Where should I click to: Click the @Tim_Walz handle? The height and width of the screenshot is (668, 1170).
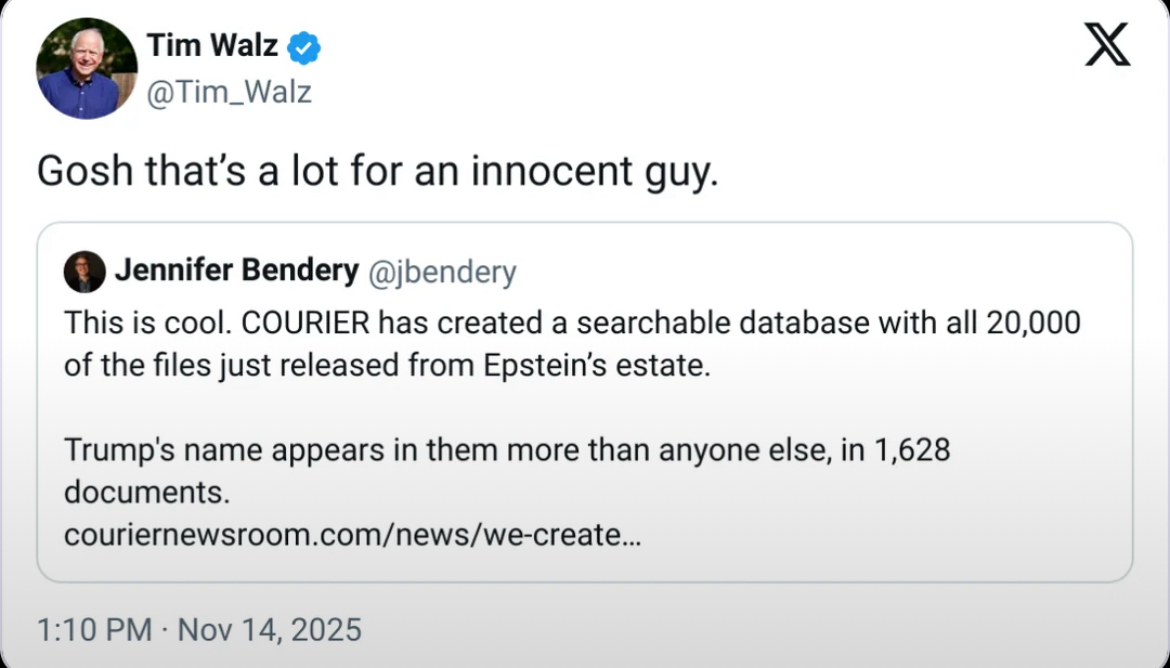click(x=229, y=92)
